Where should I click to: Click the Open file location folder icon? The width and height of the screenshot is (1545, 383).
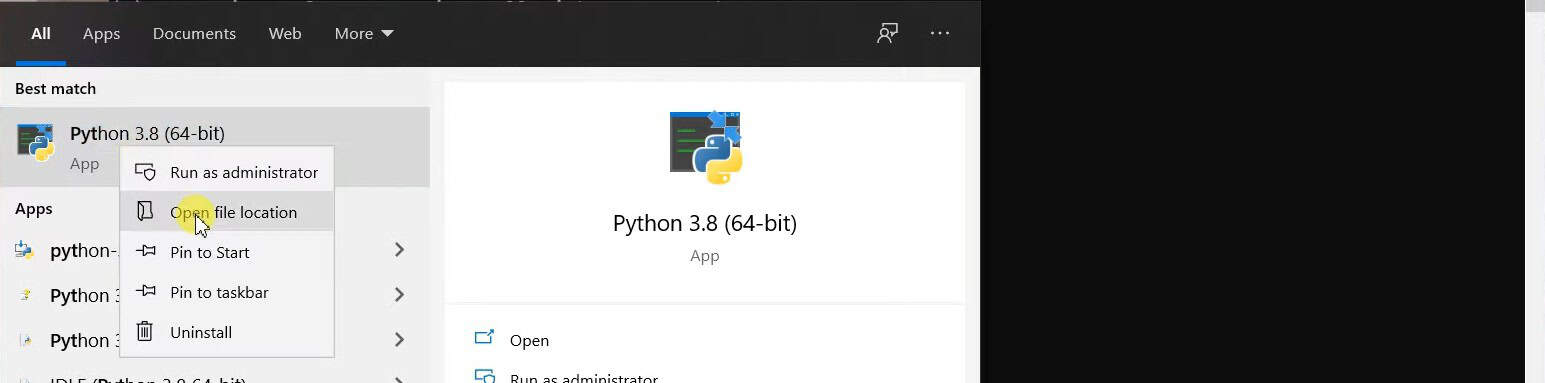click(x=145, y=211)
